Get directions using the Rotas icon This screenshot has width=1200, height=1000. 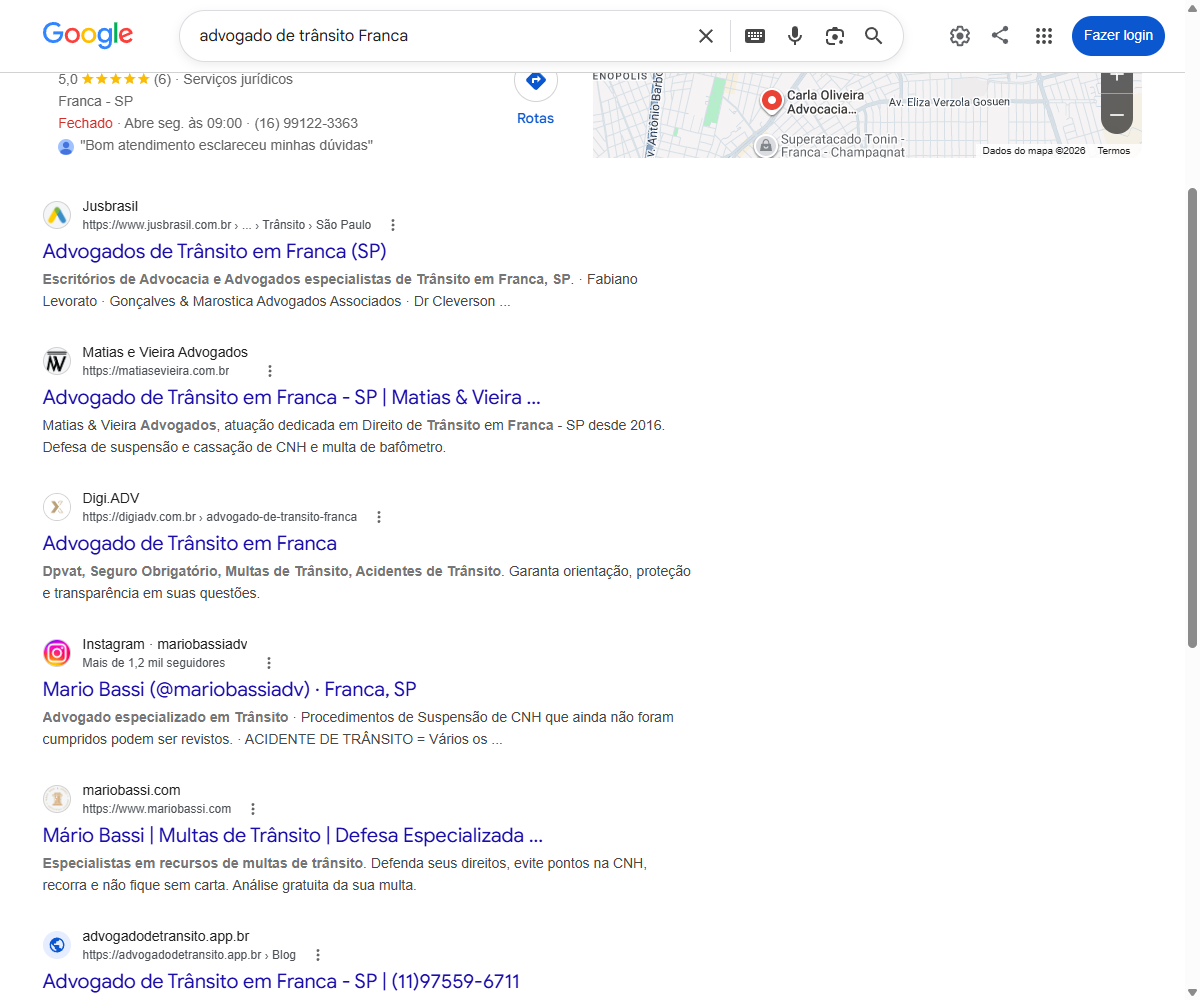pos(536,80)
